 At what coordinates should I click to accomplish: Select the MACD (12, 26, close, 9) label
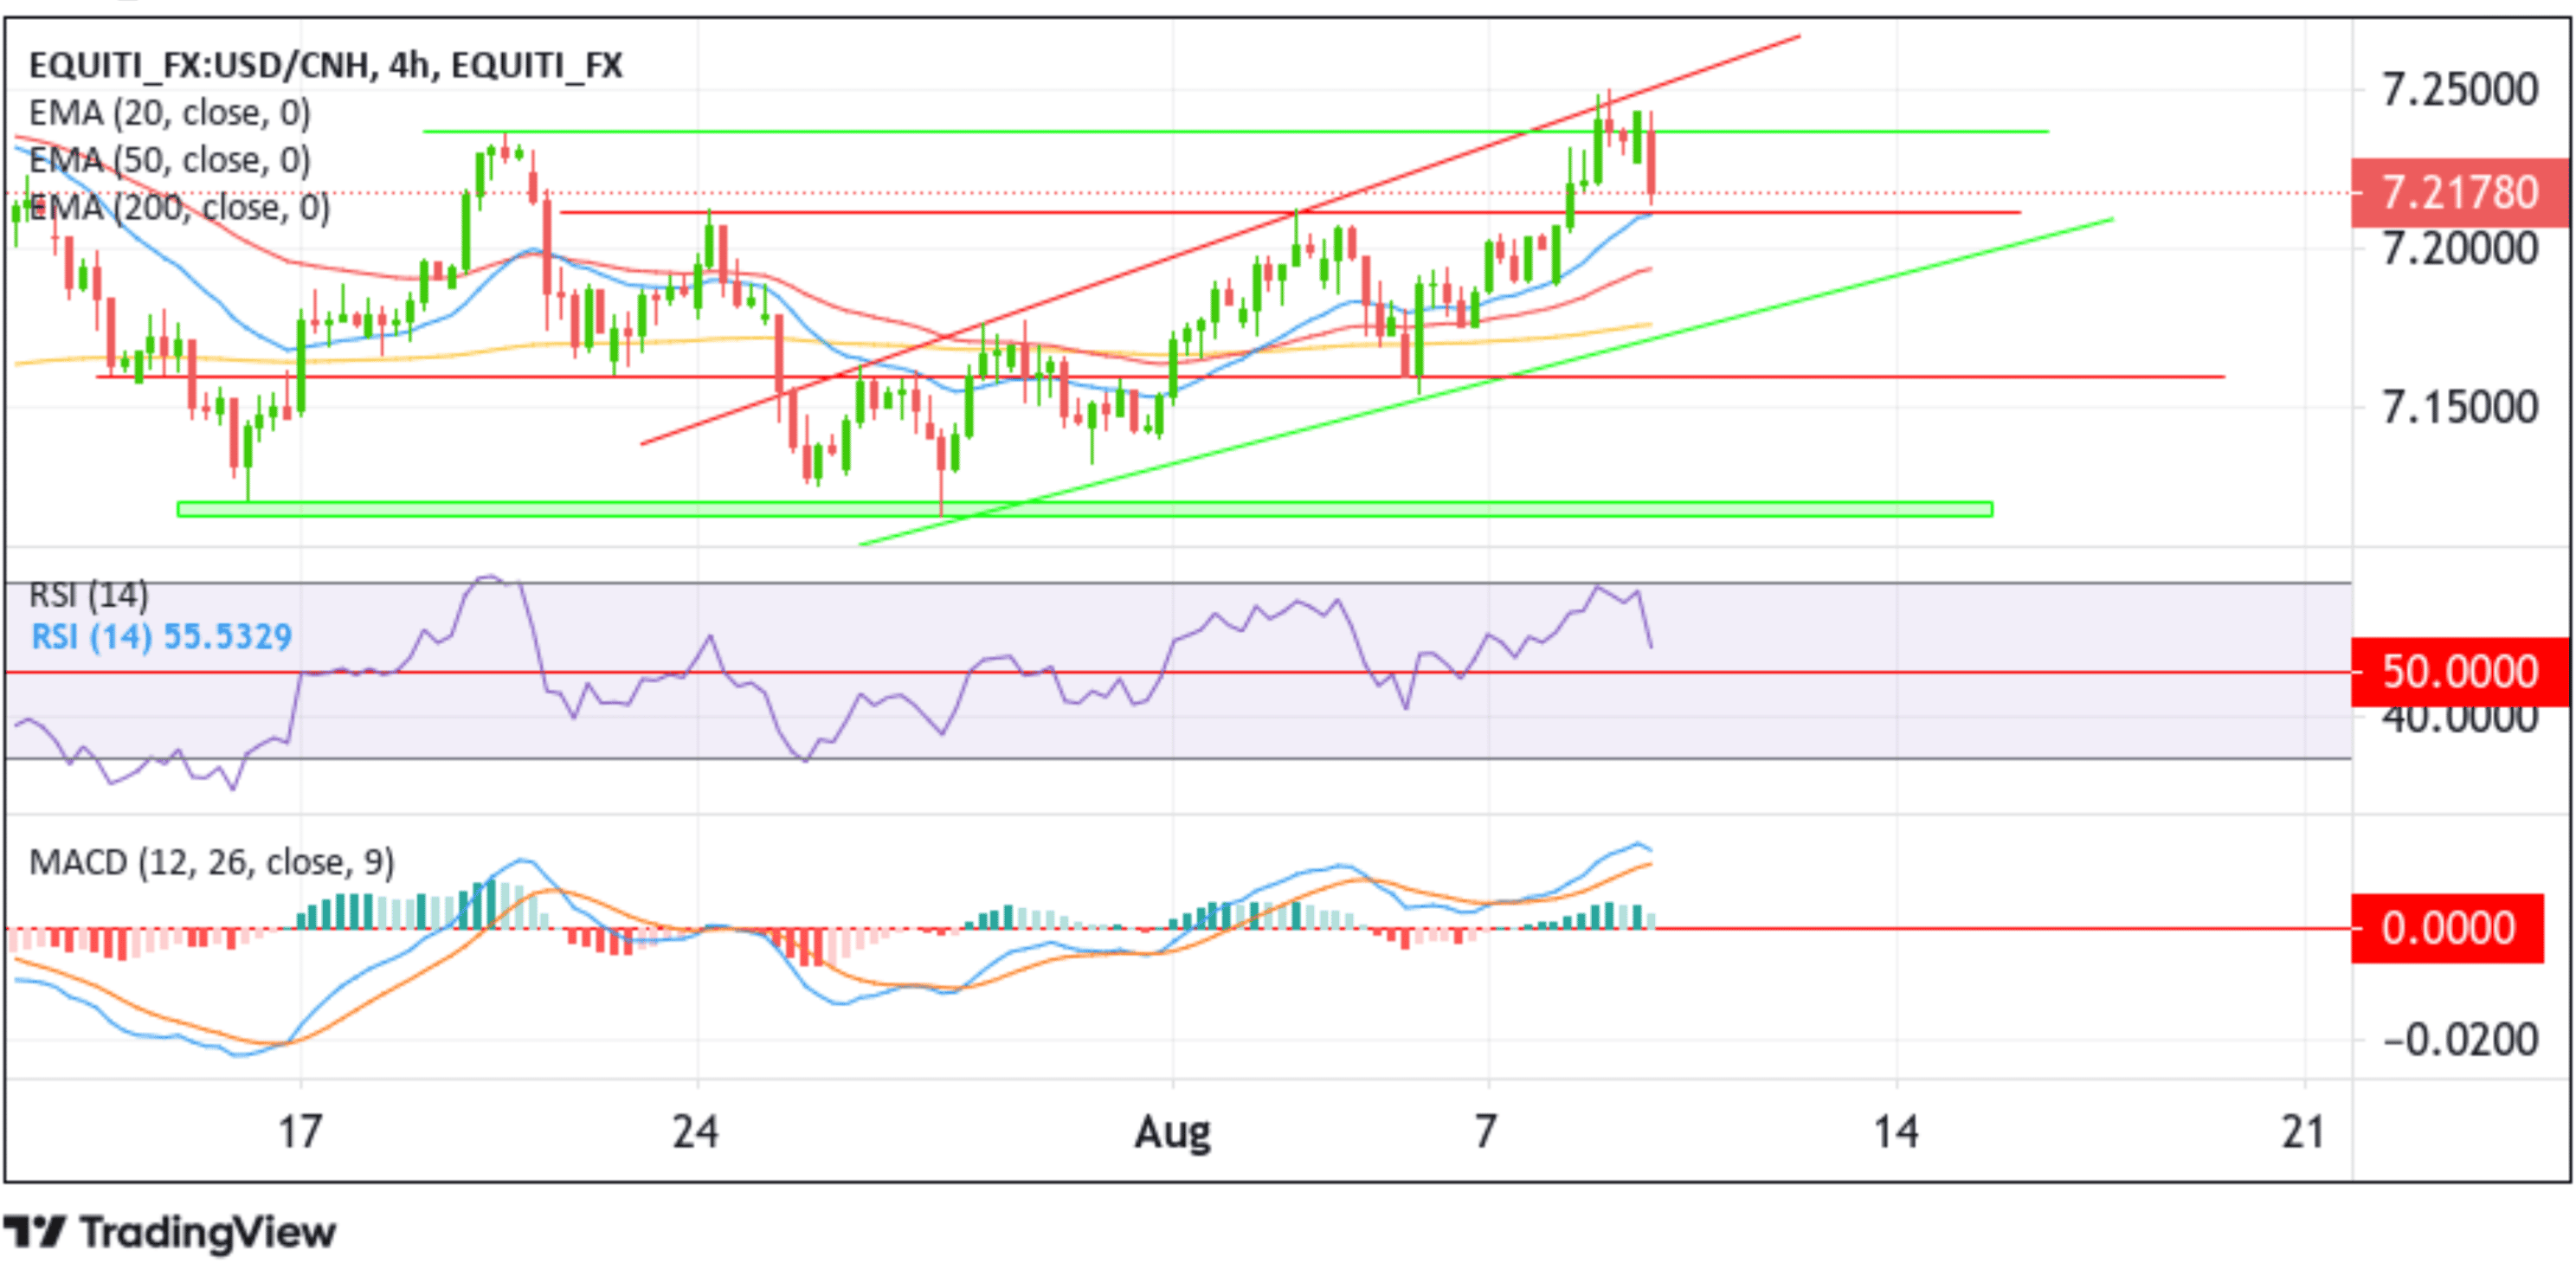(x=211, y=862)
